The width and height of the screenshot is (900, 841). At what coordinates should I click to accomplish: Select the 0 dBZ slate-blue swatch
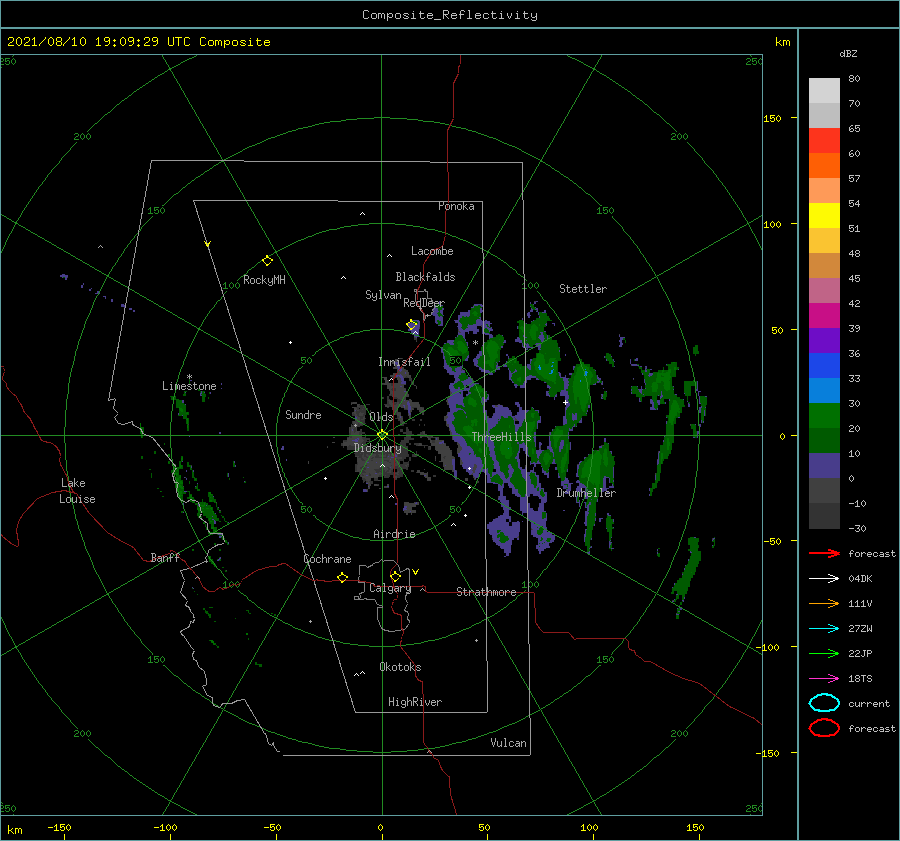pyautogui.click(x=824, y=466)
